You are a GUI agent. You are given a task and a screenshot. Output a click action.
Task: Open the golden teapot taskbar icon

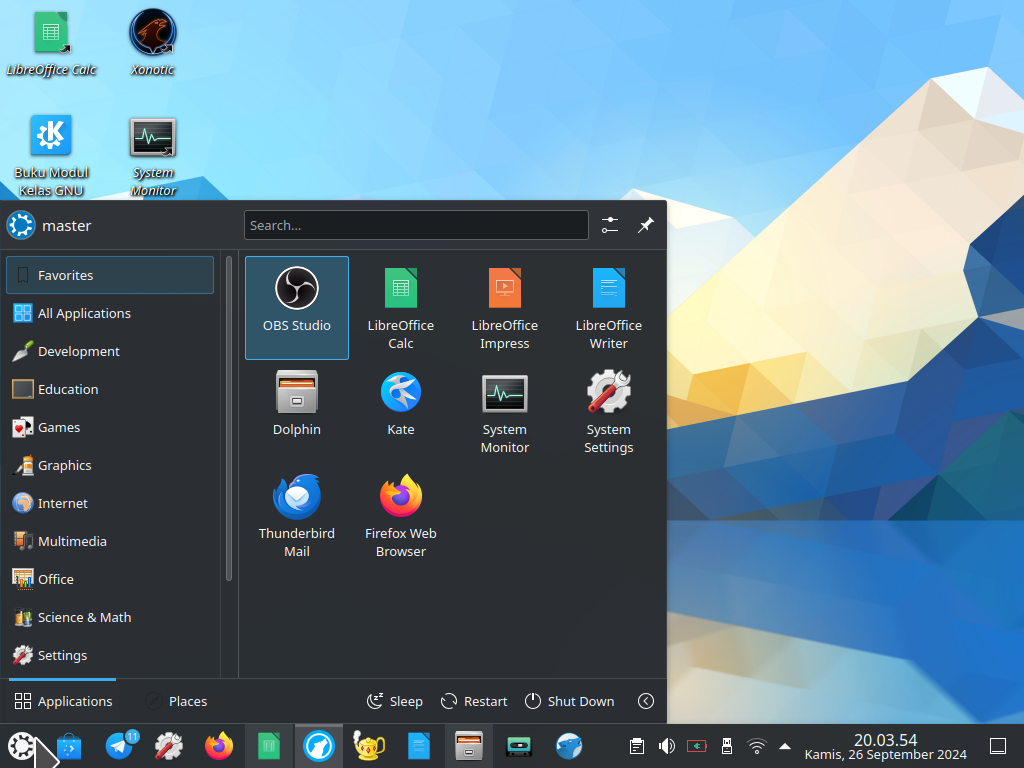pos(368,746)
